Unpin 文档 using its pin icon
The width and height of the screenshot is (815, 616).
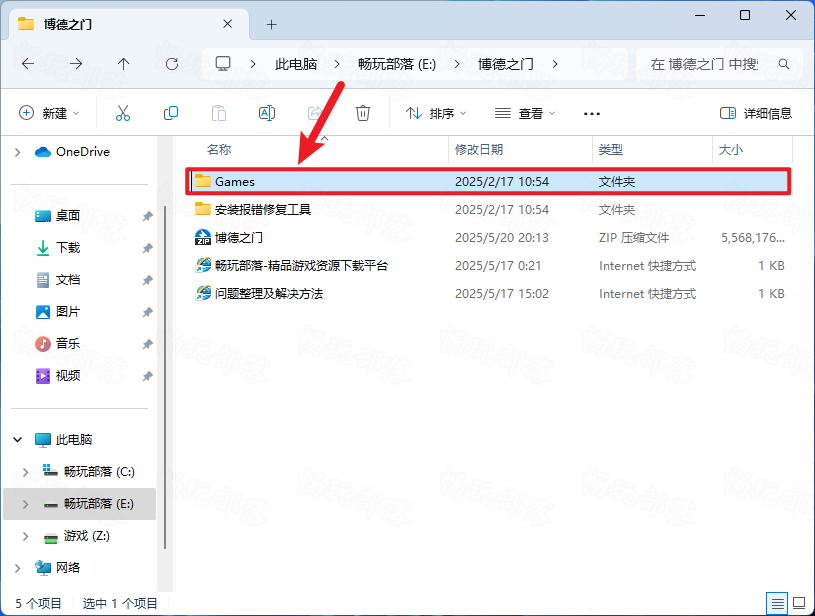coord(148,280)
